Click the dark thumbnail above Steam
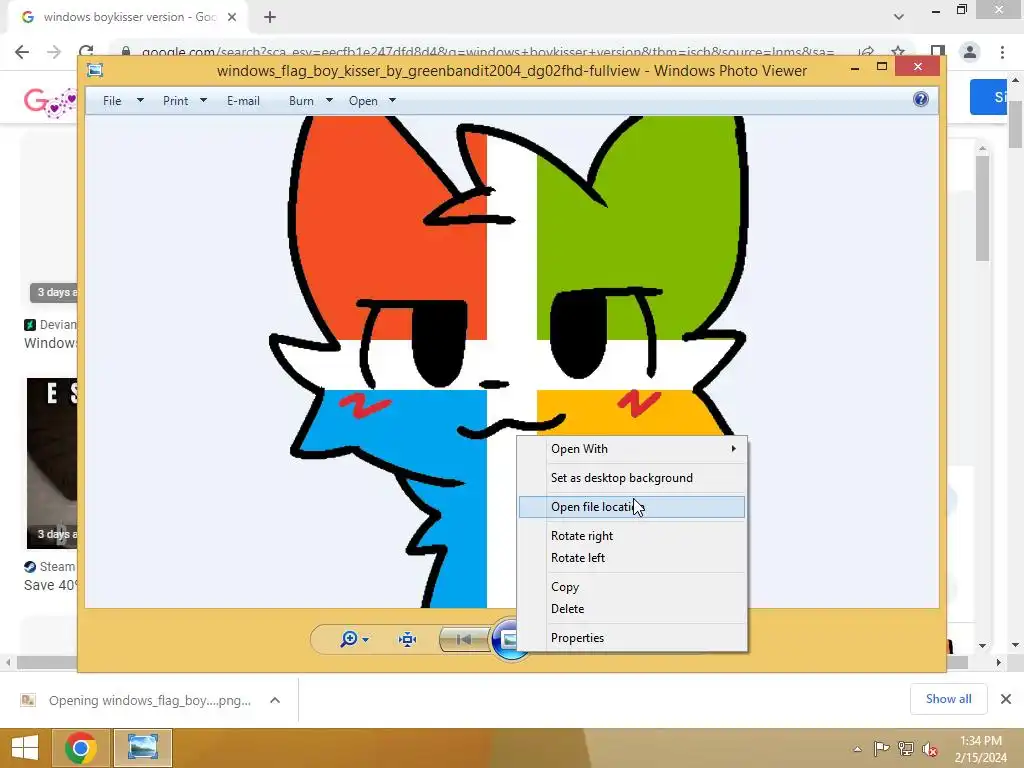 click(52, 463)
